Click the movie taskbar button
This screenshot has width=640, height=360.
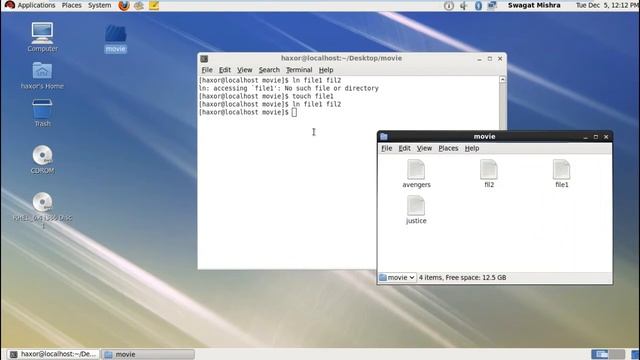pyautogui.click(x=148, y=354)
